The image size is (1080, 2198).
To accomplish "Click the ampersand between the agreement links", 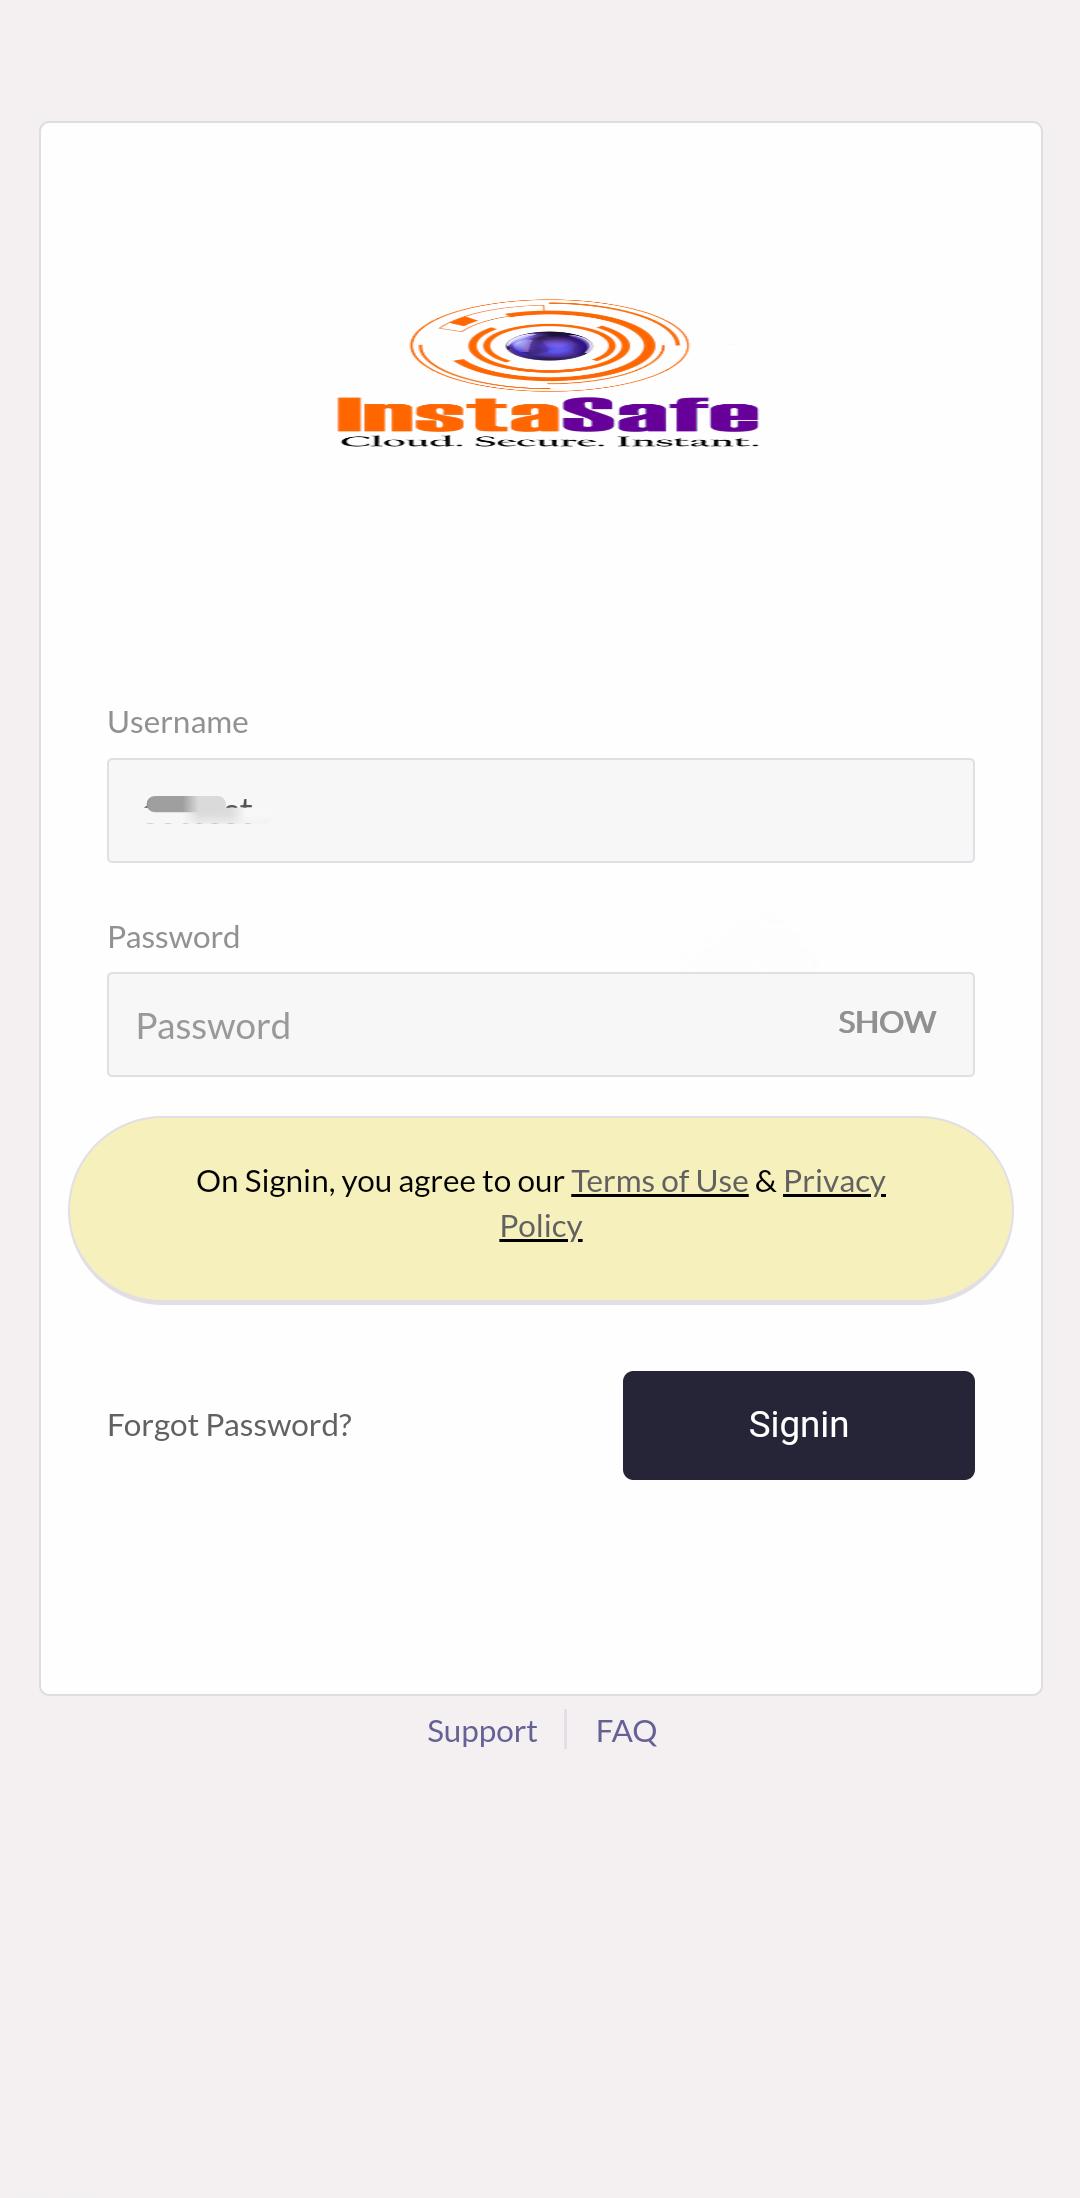I will pos(766,1181).
